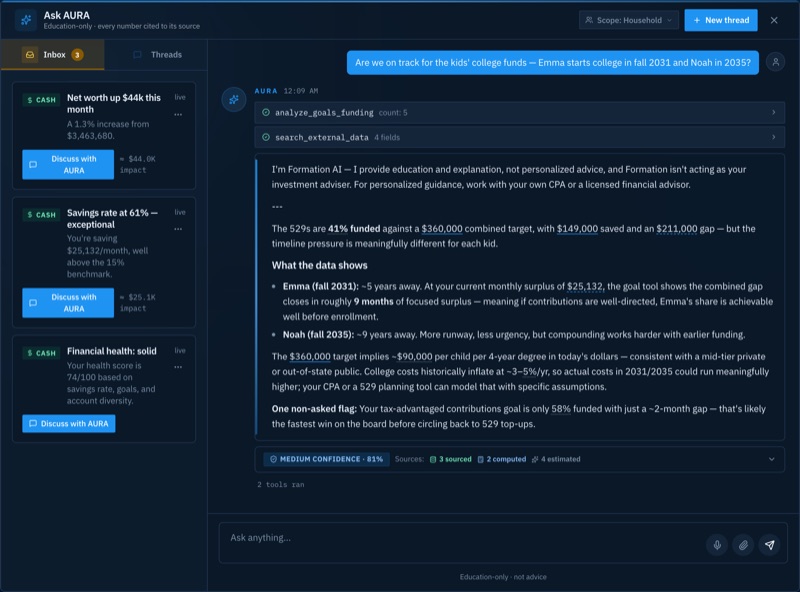
Task: Discuss Savings rate insight with AURA
Action: pos(68,303)
